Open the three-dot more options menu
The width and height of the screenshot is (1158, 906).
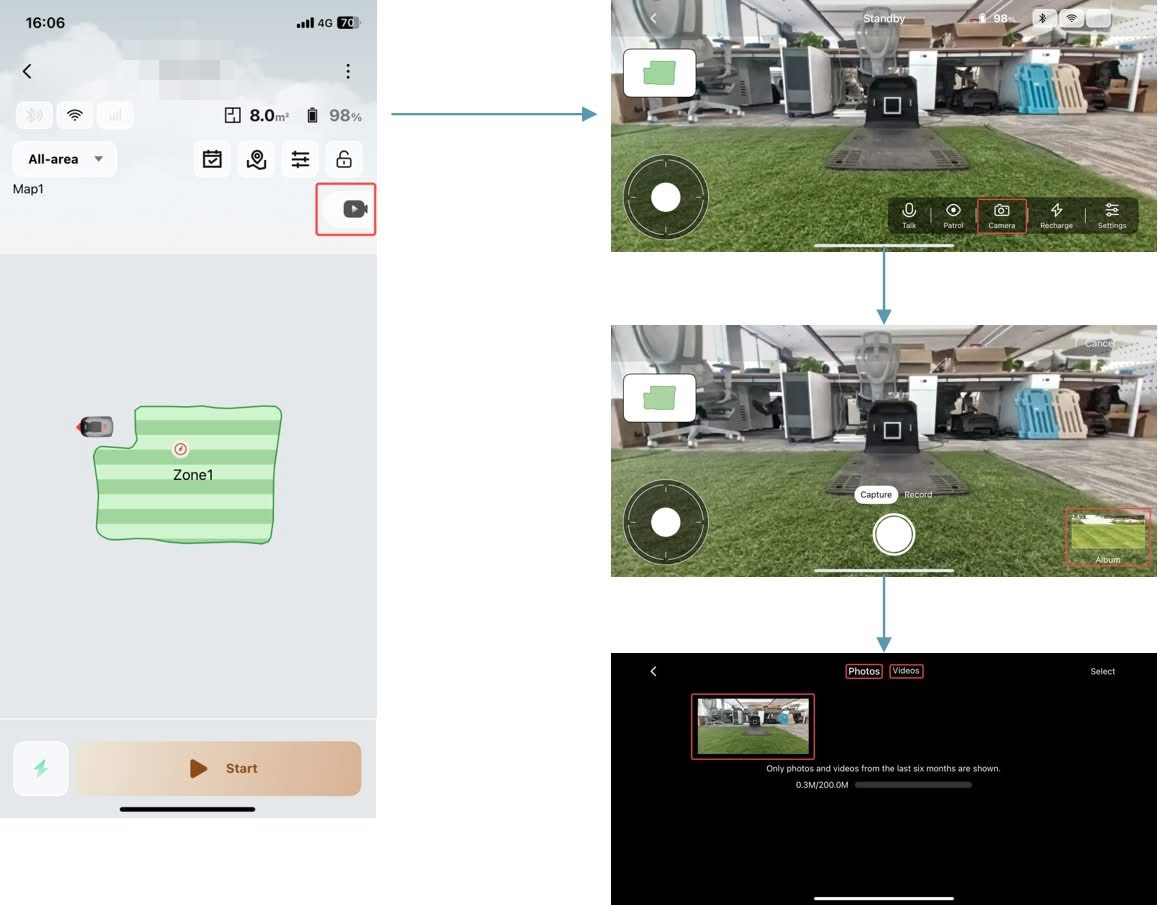pyautogui.click(x=347, y=71)
